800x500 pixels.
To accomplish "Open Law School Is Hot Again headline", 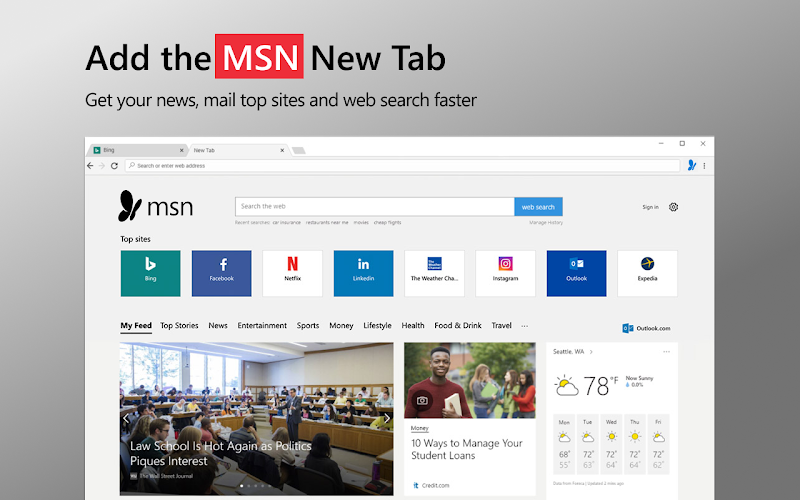I will point(220,454).
